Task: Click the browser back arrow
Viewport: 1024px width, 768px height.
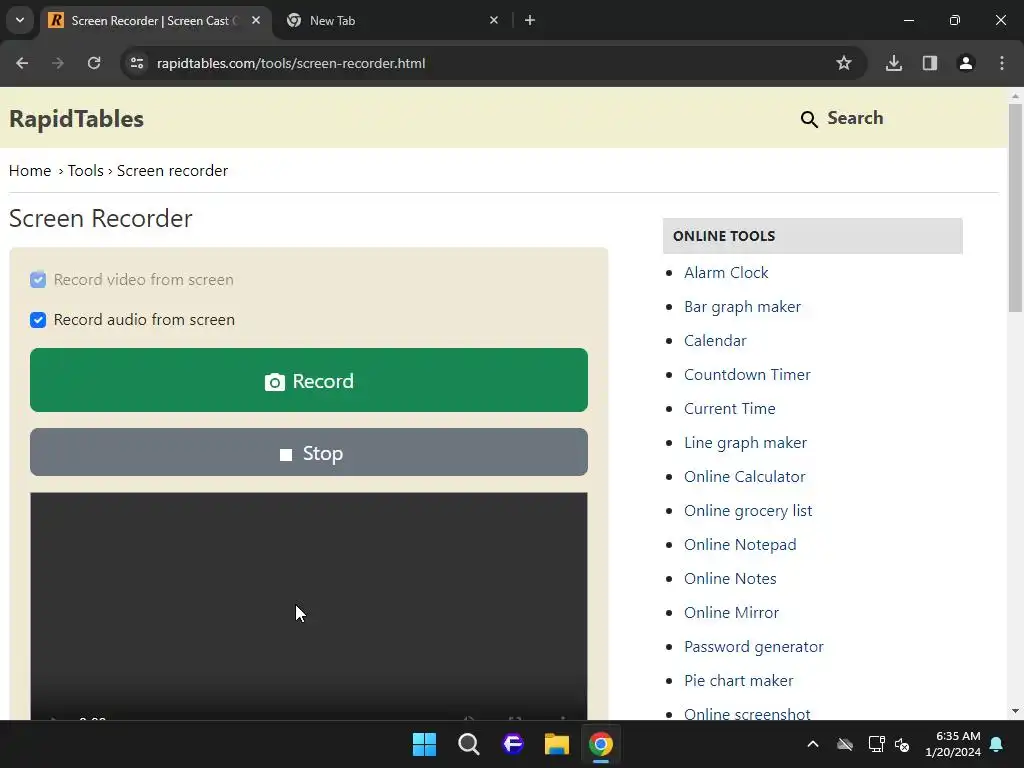Action: click(x=22, y=63)
